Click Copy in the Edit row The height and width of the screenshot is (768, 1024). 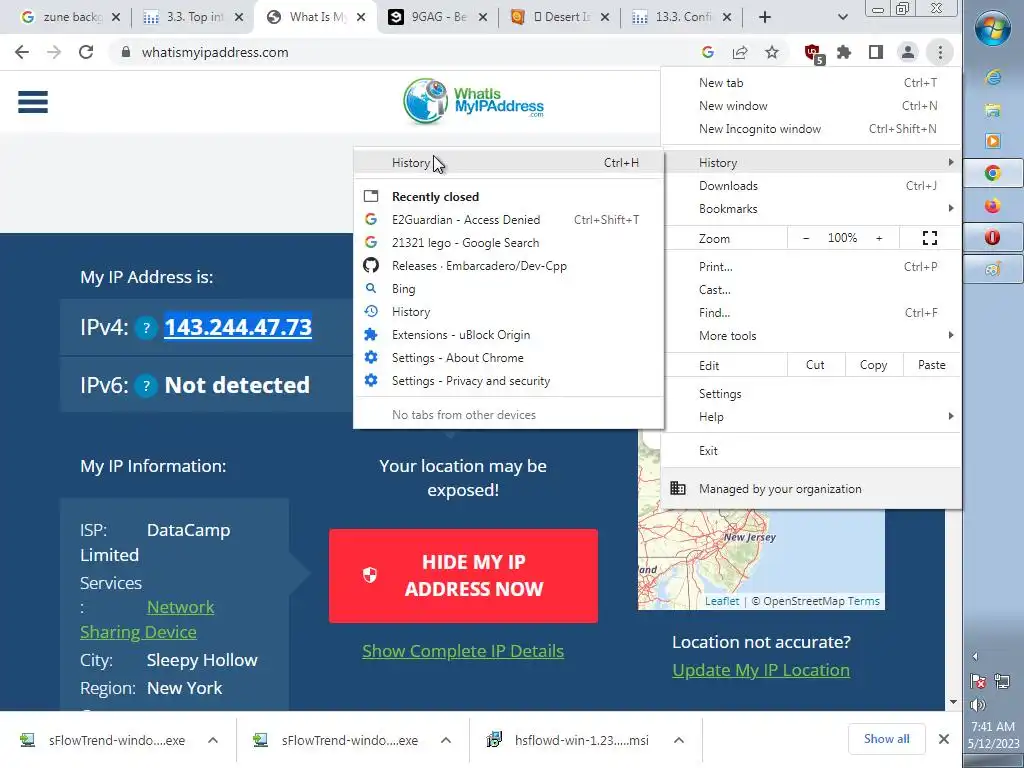click(874, 365)
